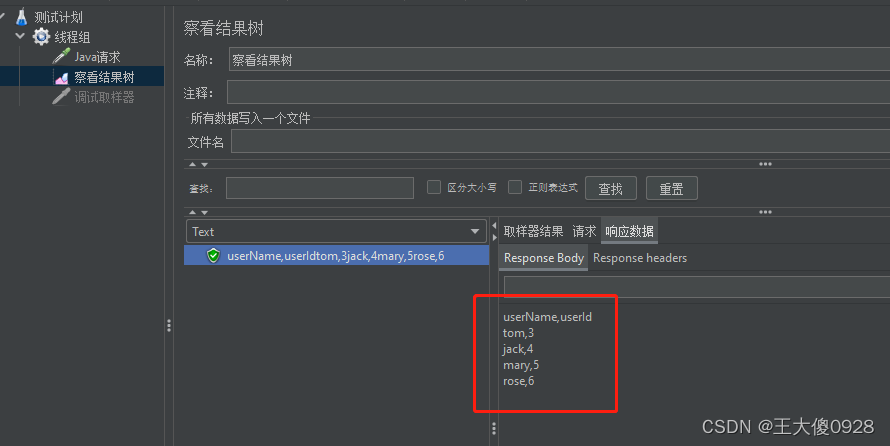The image size is (890, 446).
Task: Select 线程组 tree node
Action: 72,37
